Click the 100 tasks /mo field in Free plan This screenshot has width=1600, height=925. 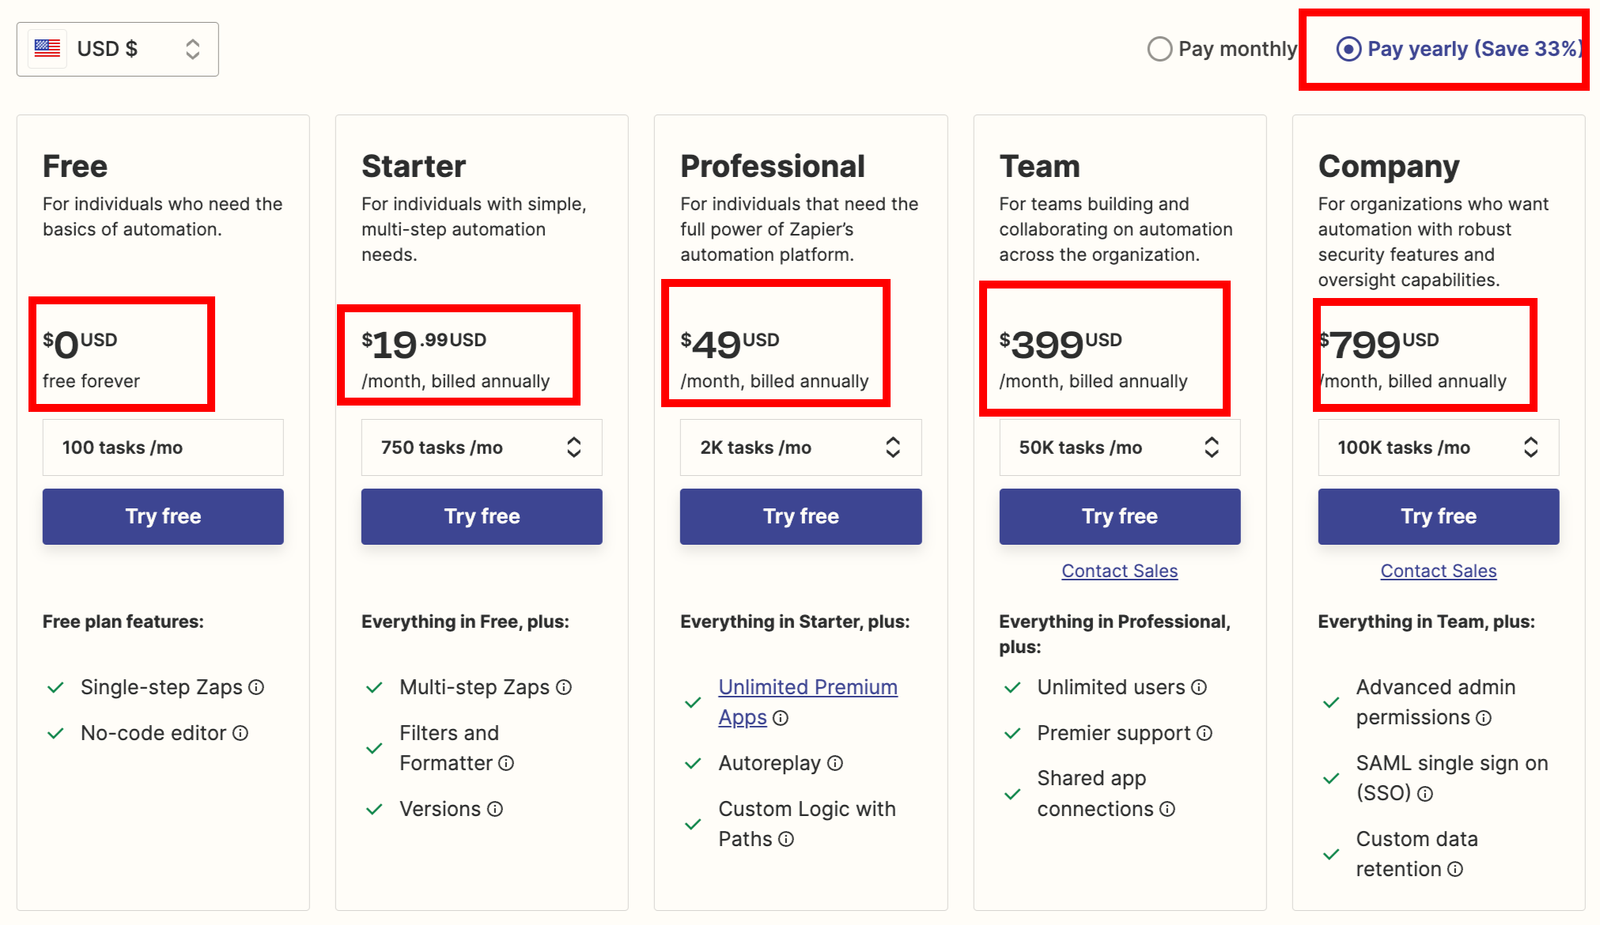163,447
